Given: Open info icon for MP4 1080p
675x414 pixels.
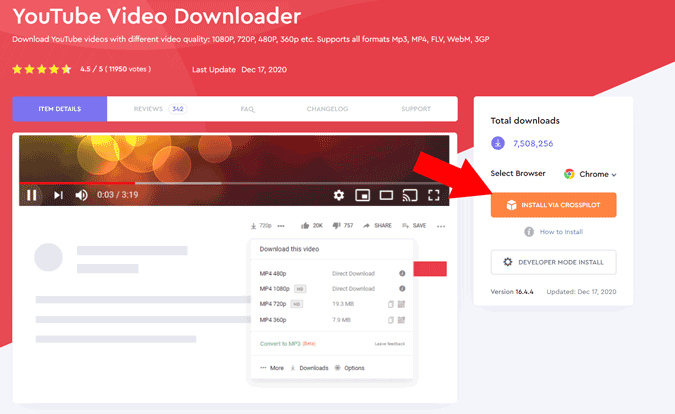Looking at the screenshot, I should coord(402,289).
